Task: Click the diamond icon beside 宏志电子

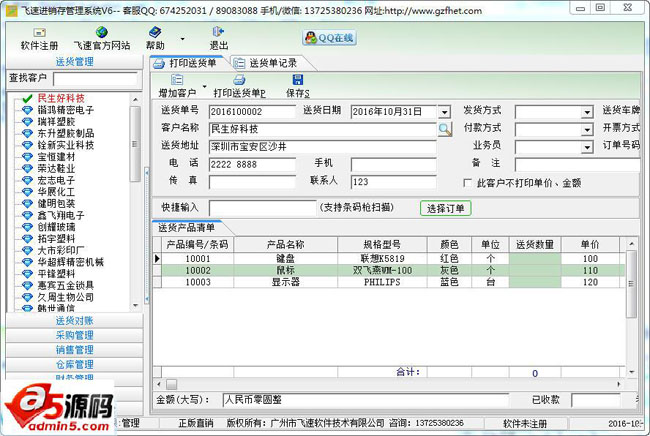Action: 27,180
